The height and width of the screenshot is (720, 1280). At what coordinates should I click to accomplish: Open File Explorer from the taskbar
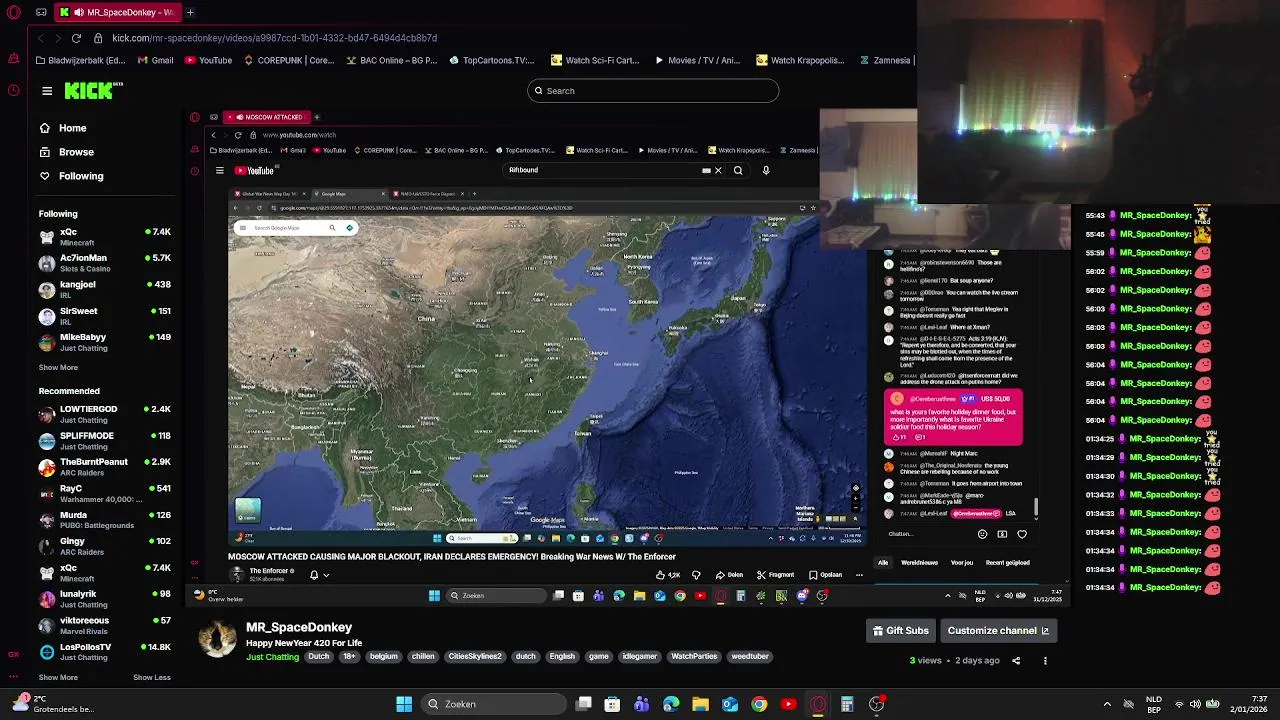pyautogui.click(x=701, y=704)
